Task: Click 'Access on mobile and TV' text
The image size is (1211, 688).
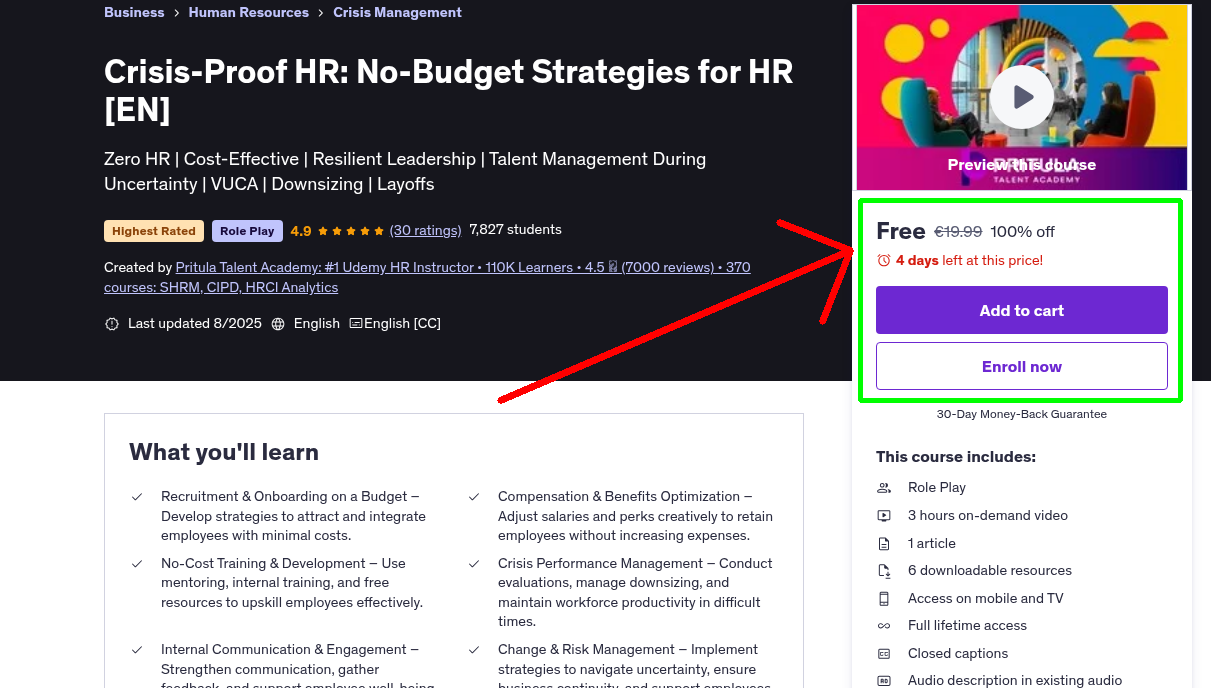Action: (985, 599)
